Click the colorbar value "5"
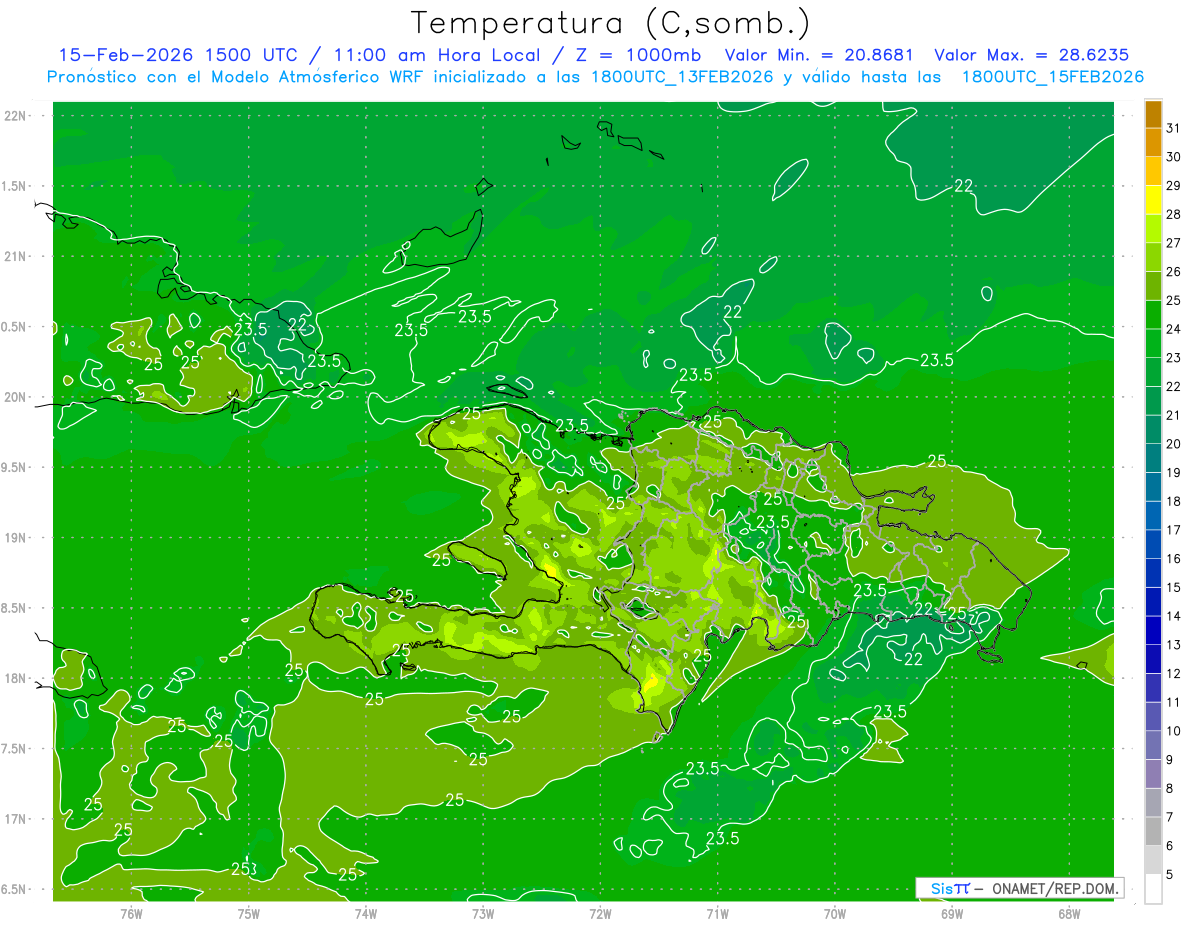Screen dimensions: 1200x927 tap(1170, 875)
